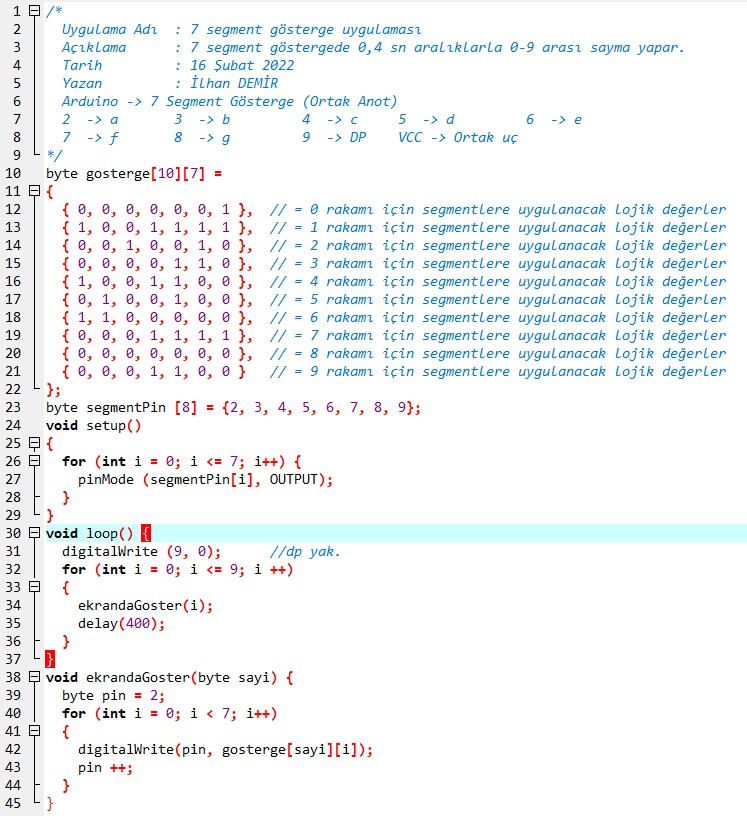
Task: Collapse the setup function fold at line 25
Action: (34, 443)
